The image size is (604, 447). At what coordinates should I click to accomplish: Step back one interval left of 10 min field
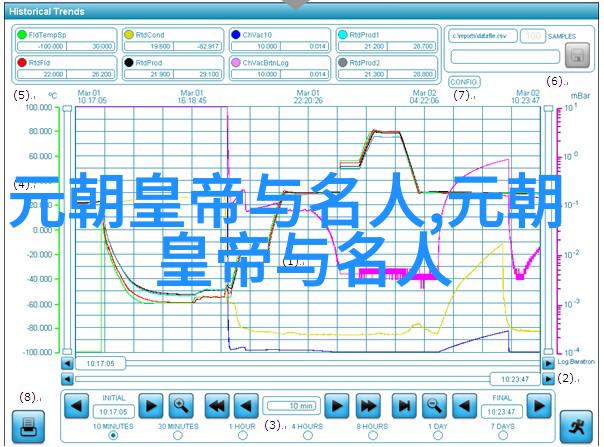tap(246, 405)
